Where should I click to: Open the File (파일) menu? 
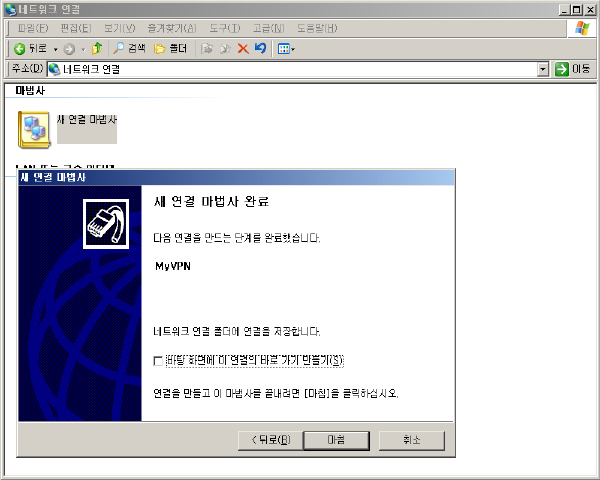[x=33, y=28]
